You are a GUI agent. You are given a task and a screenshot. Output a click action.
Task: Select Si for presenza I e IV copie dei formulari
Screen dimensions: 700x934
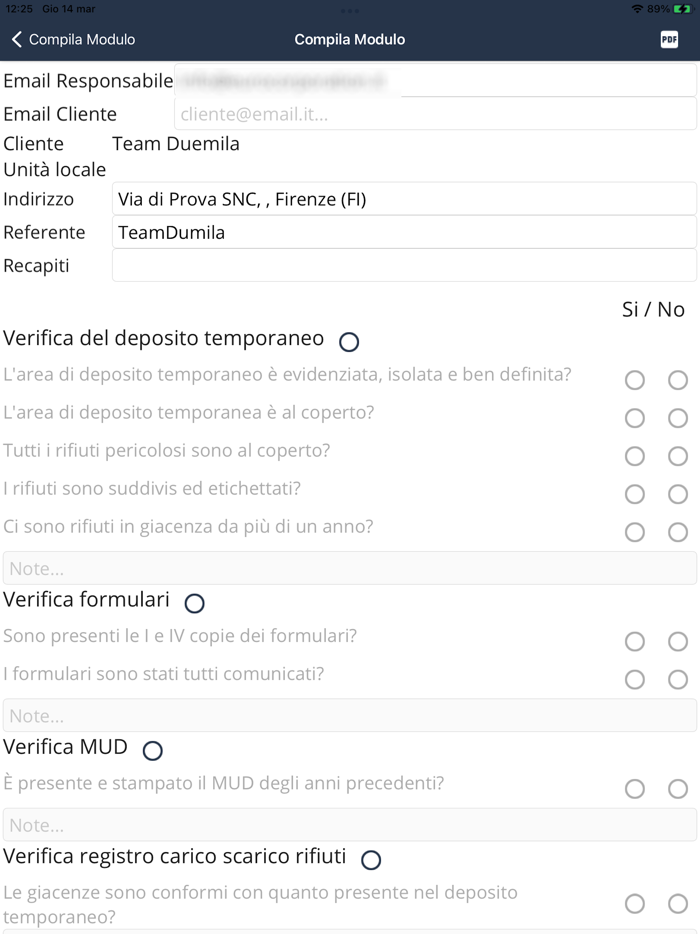click(634, 642)
